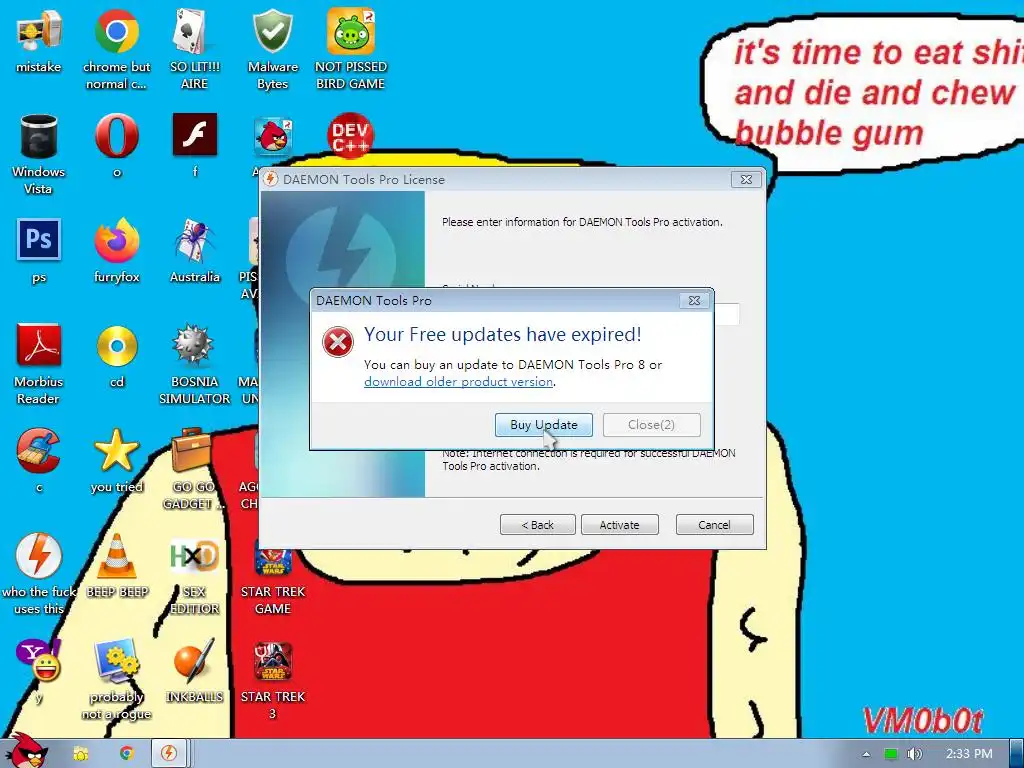1024x768 pixels.
Task: Click the Angry Birds start button
Action: pos(26,751)
